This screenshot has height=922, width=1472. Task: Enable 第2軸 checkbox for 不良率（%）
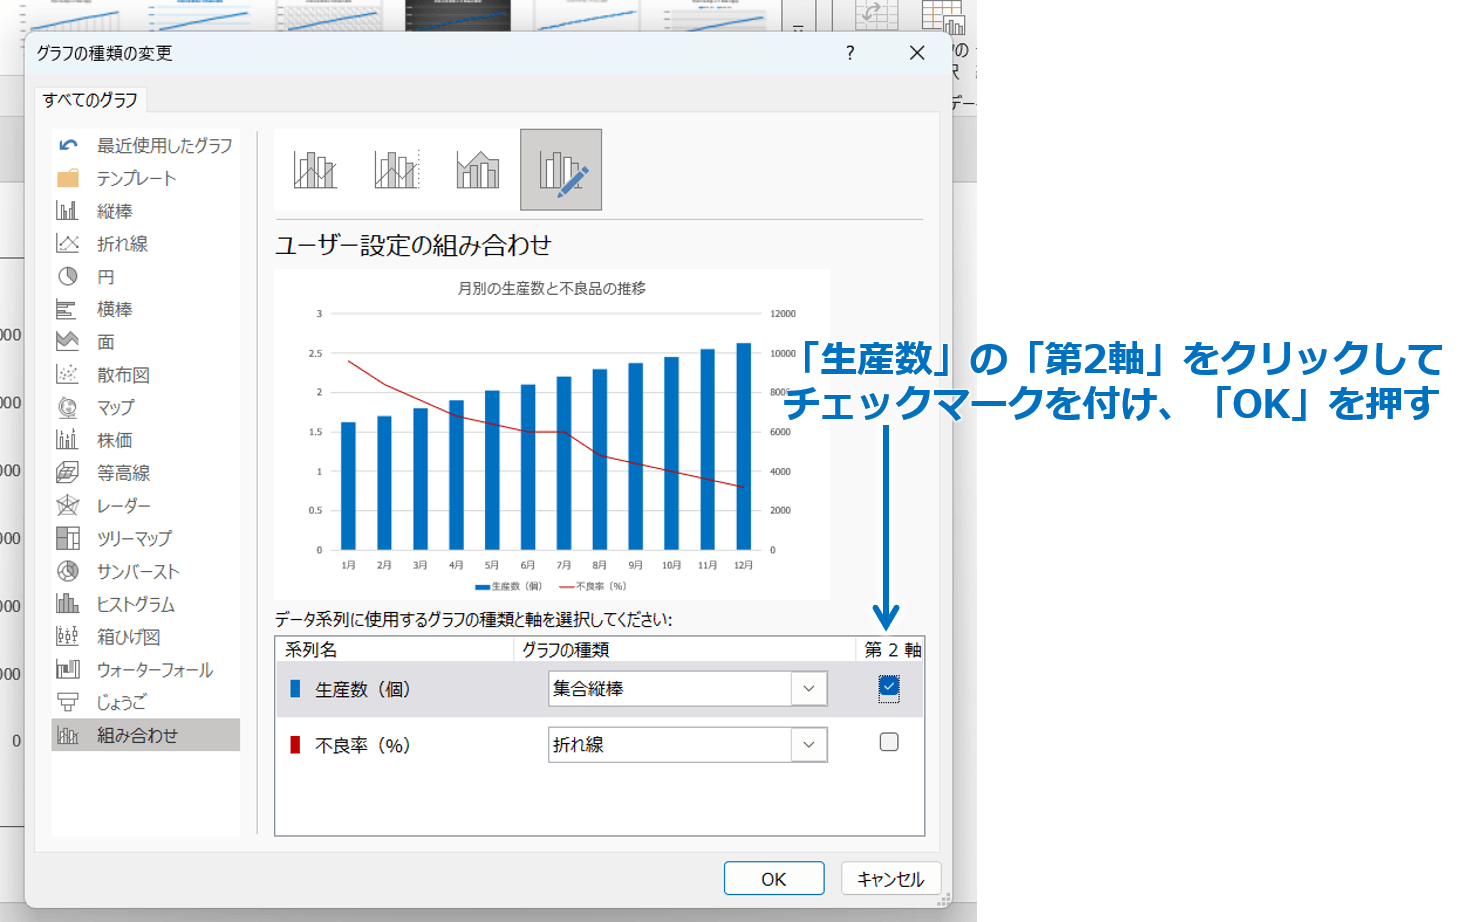[x=889, y=742]
